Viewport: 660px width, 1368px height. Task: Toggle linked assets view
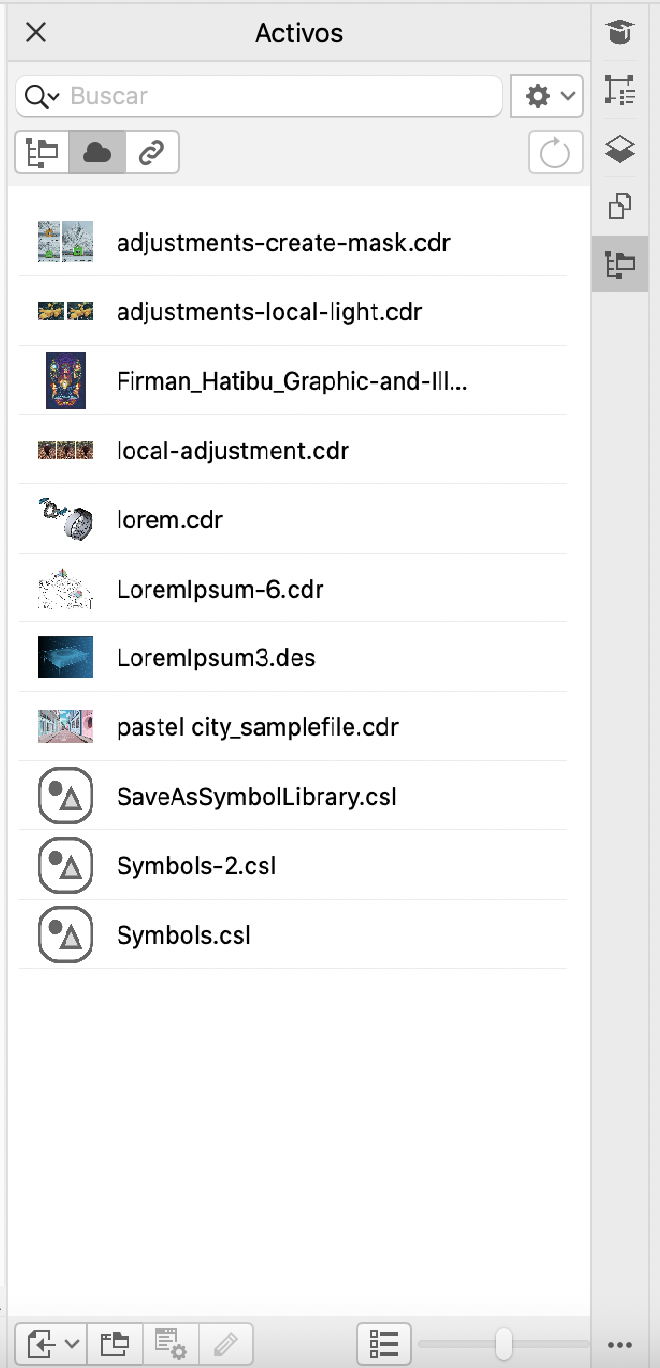tap(152, 152)
